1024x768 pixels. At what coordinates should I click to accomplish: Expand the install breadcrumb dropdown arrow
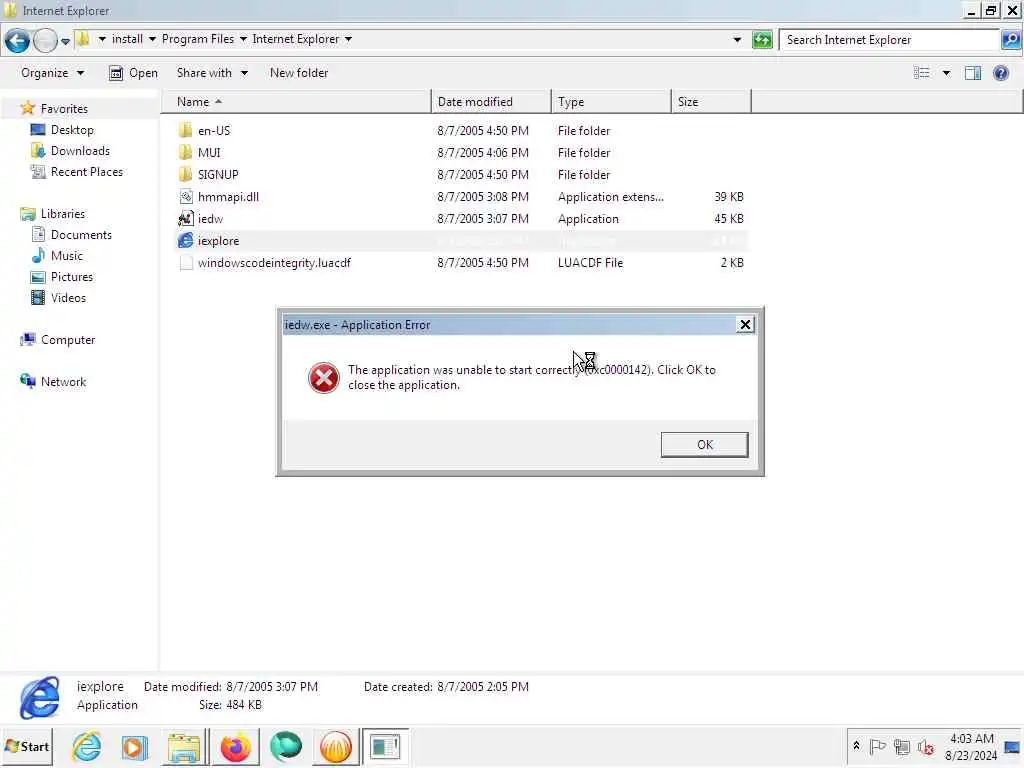[152, 39]
